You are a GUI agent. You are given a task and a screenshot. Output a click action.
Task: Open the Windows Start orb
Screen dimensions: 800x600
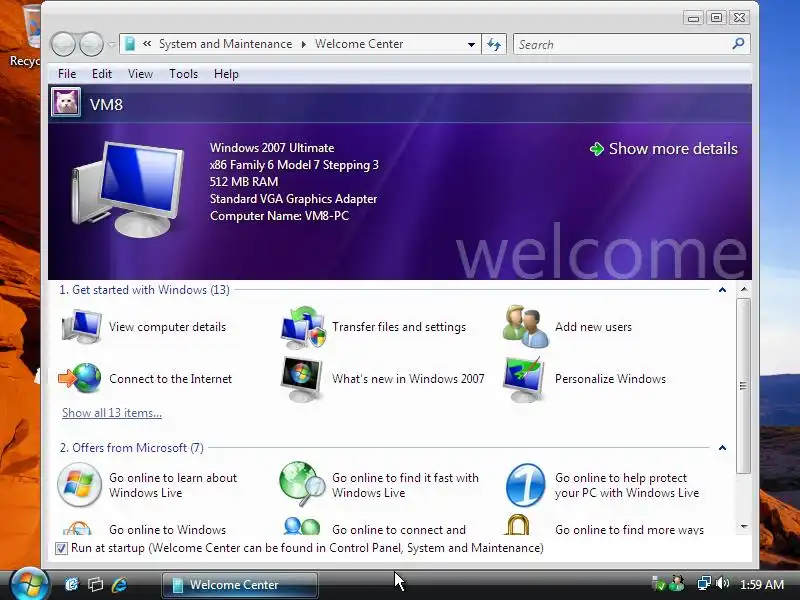(29, 584)
